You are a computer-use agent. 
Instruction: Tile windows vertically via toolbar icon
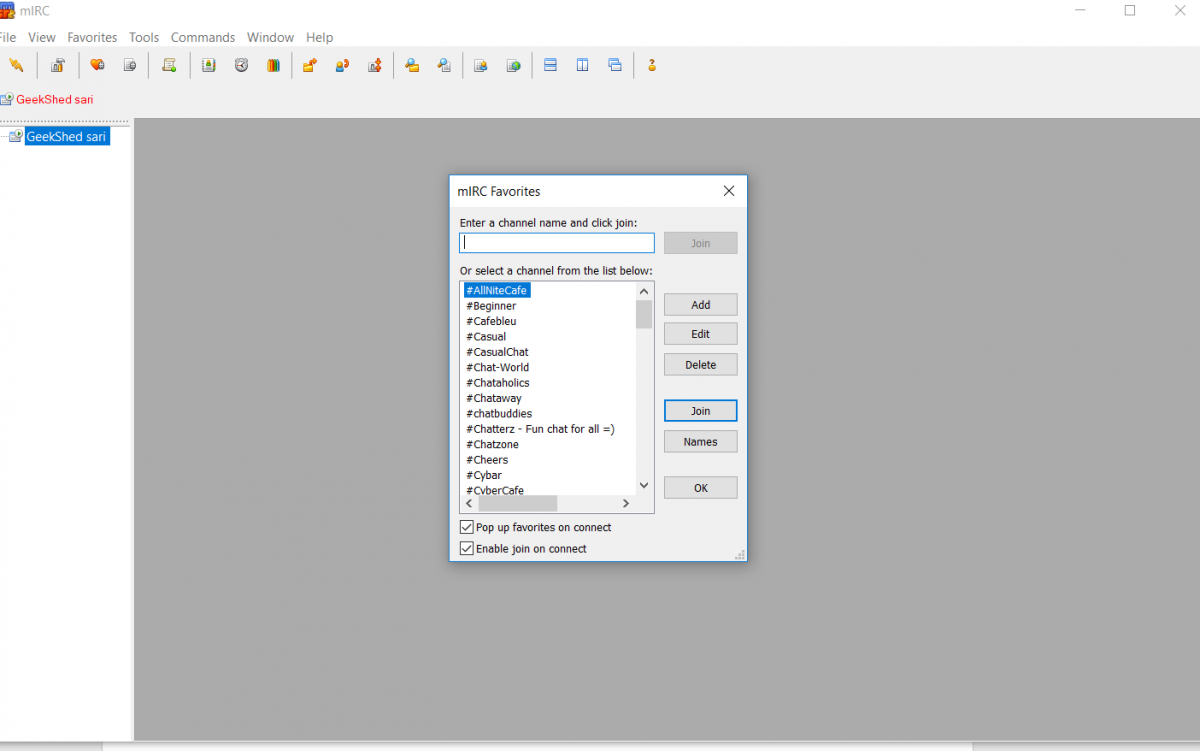[x=582, y=66]
